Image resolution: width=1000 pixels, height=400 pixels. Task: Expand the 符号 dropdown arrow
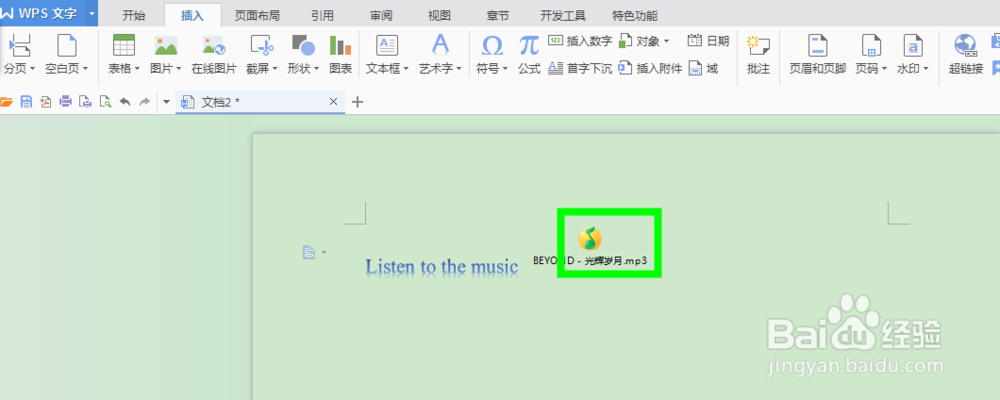pos(505,68)
